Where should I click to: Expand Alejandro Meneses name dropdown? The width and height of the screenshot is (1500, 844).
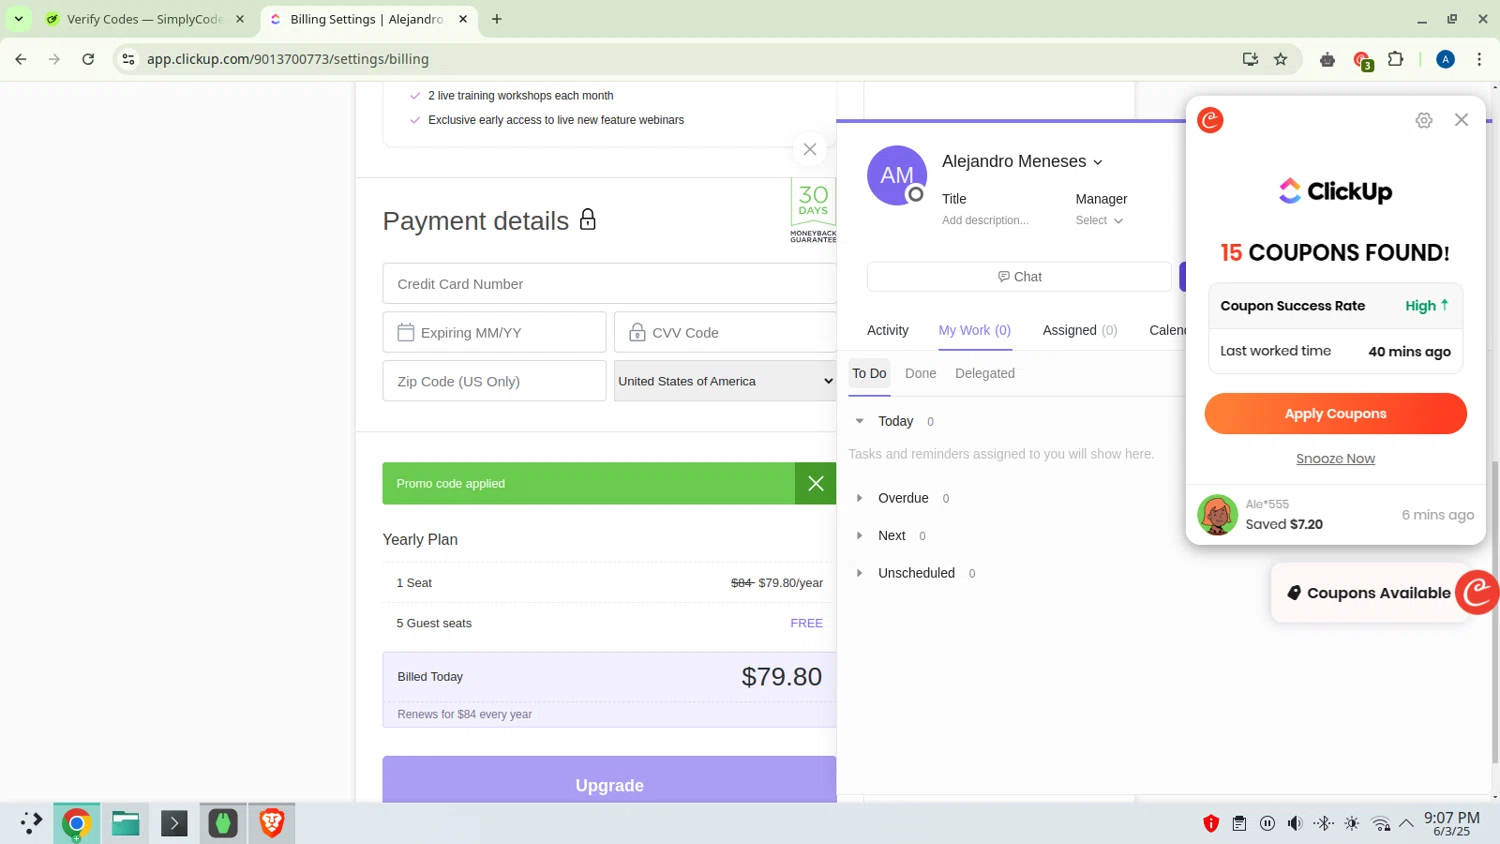coord(1097,162)
